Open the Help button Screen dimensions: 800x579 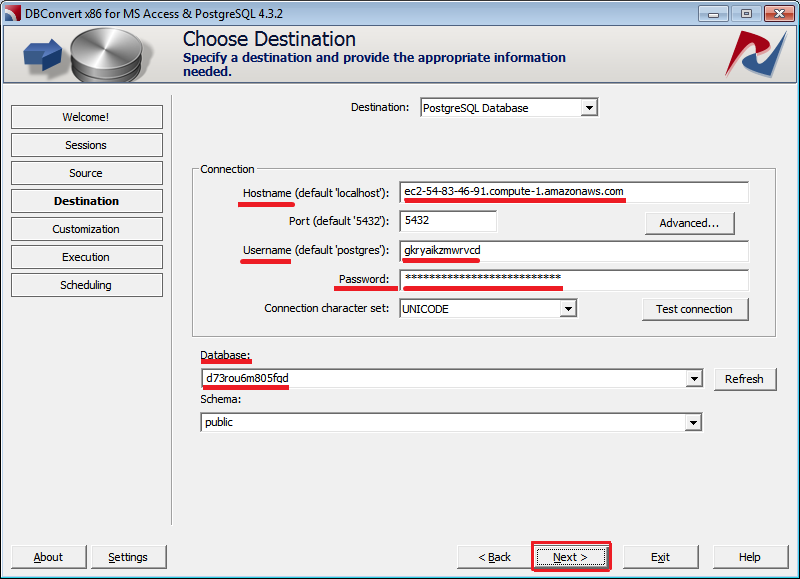750,557
